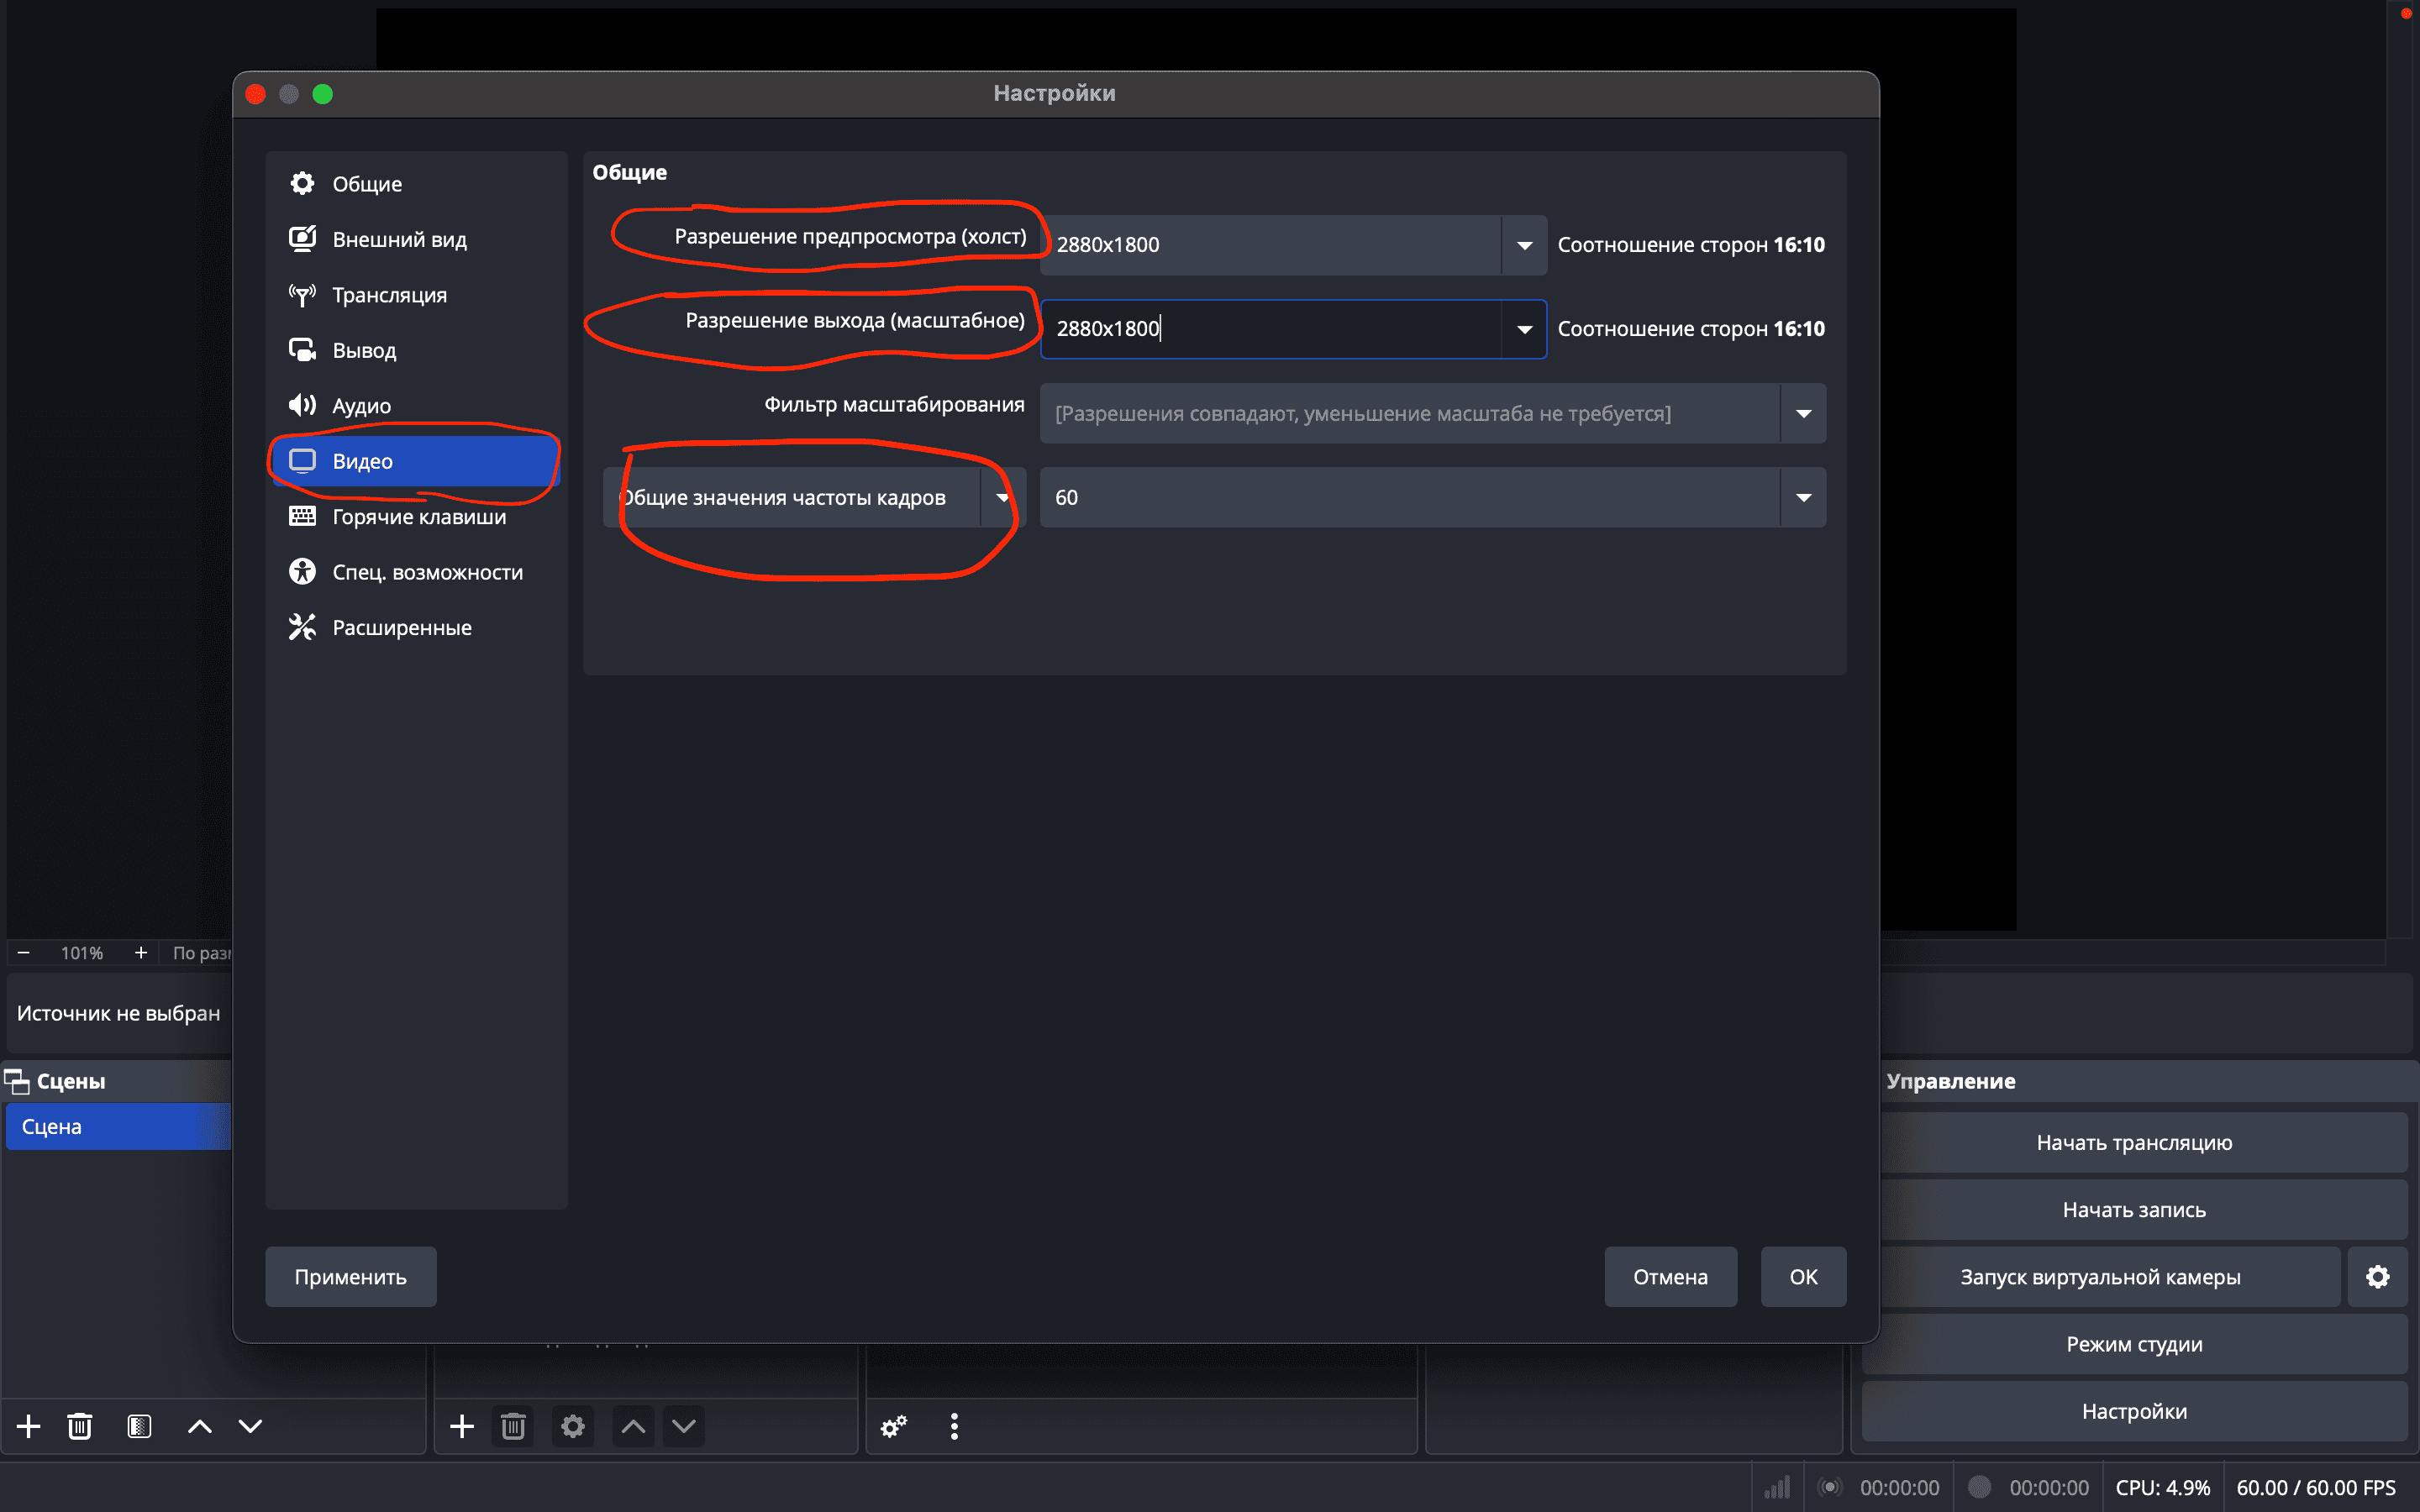Viewport: 2420px width, 1512px height.
Task: Open the Горячие клавиши section
Action: [415, 517]
